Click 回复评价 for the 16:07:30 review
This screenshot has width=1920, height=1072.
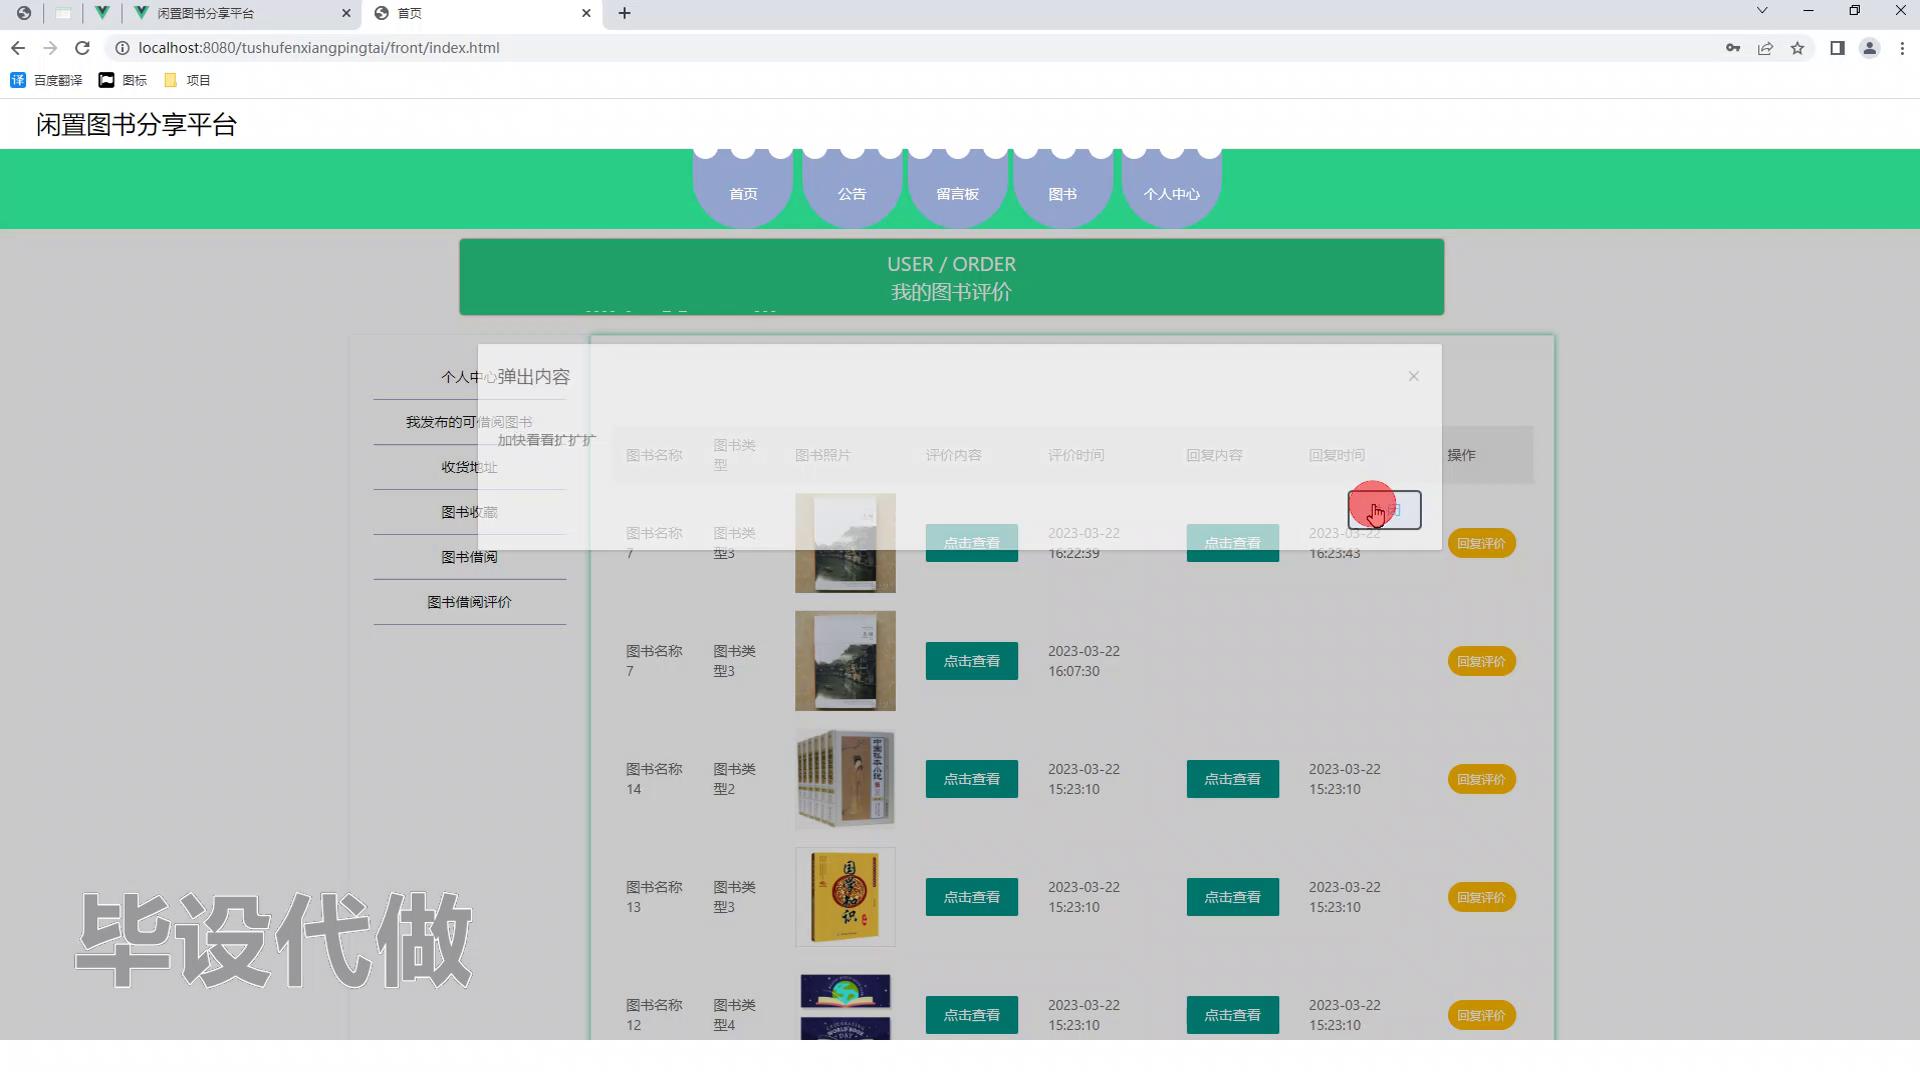click(1481, 661)
